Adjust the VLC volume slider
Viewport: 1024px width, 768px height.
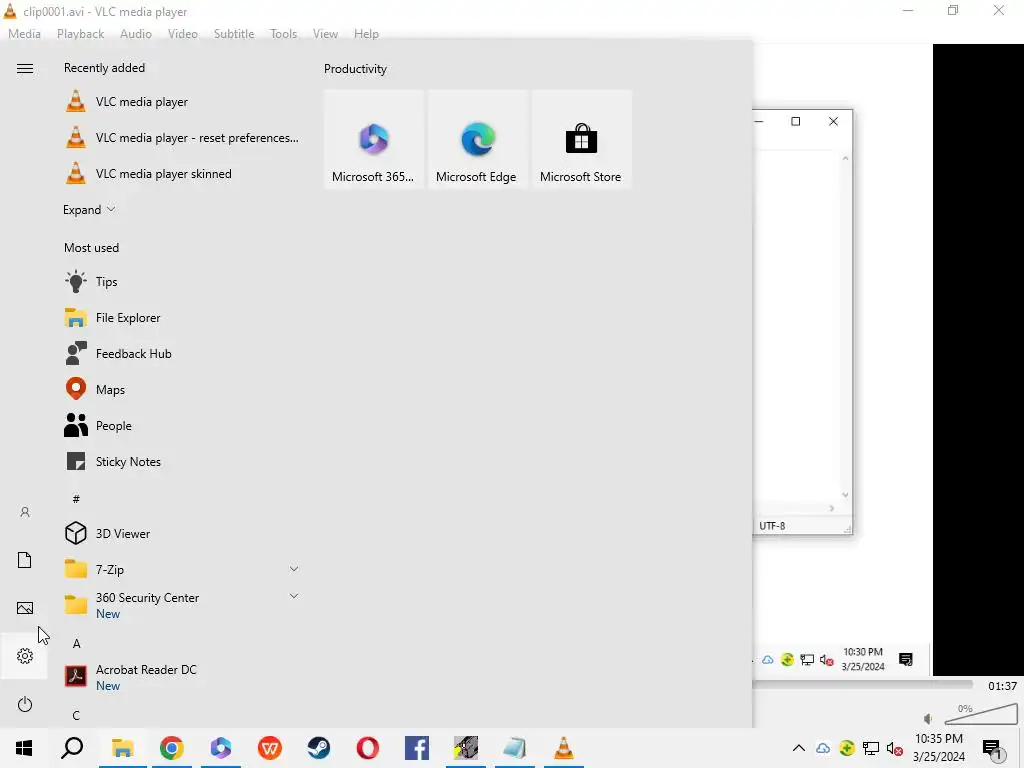pos(981,714)
